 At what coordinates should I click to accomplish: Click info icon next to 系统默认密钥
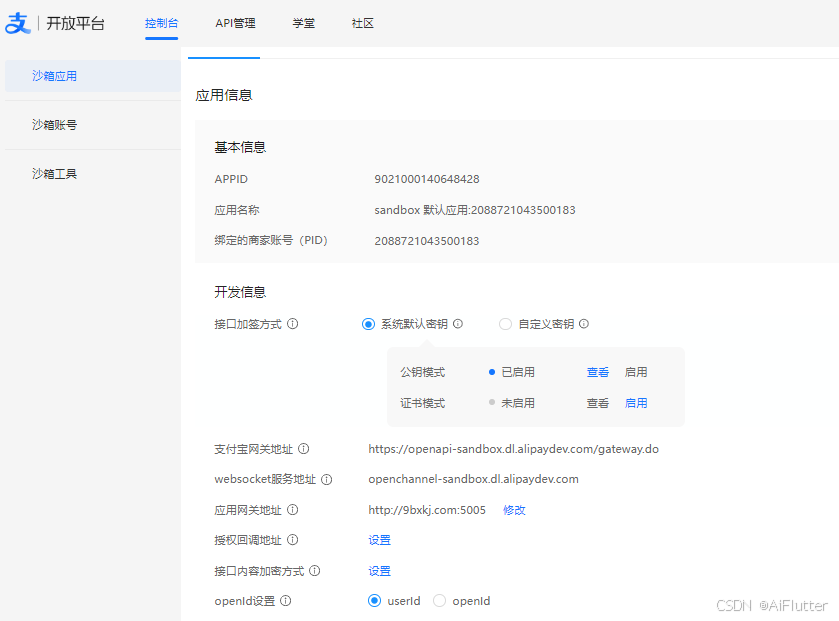point(458,324)
